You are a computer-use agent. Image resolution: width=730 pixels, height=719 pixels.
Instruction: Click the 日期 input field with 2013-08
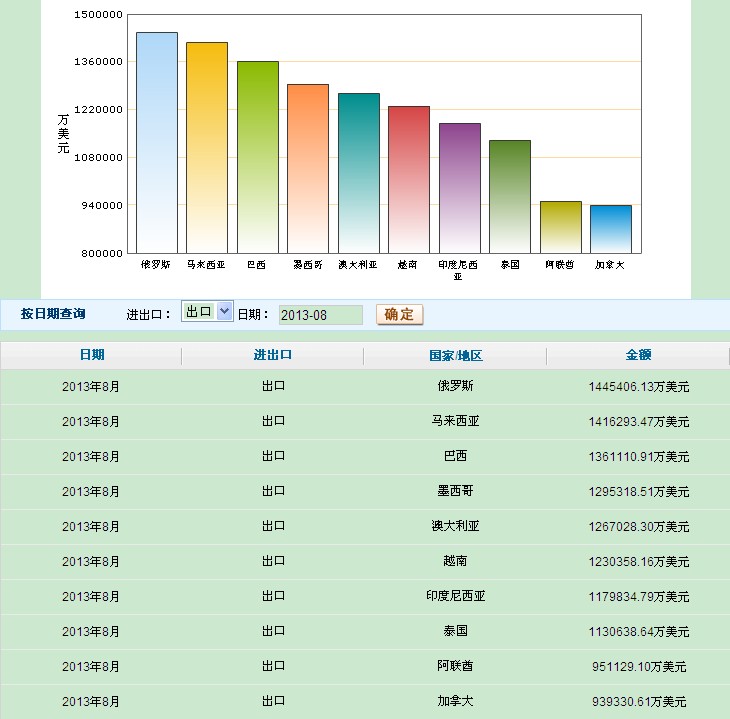[x=320, y=315]
